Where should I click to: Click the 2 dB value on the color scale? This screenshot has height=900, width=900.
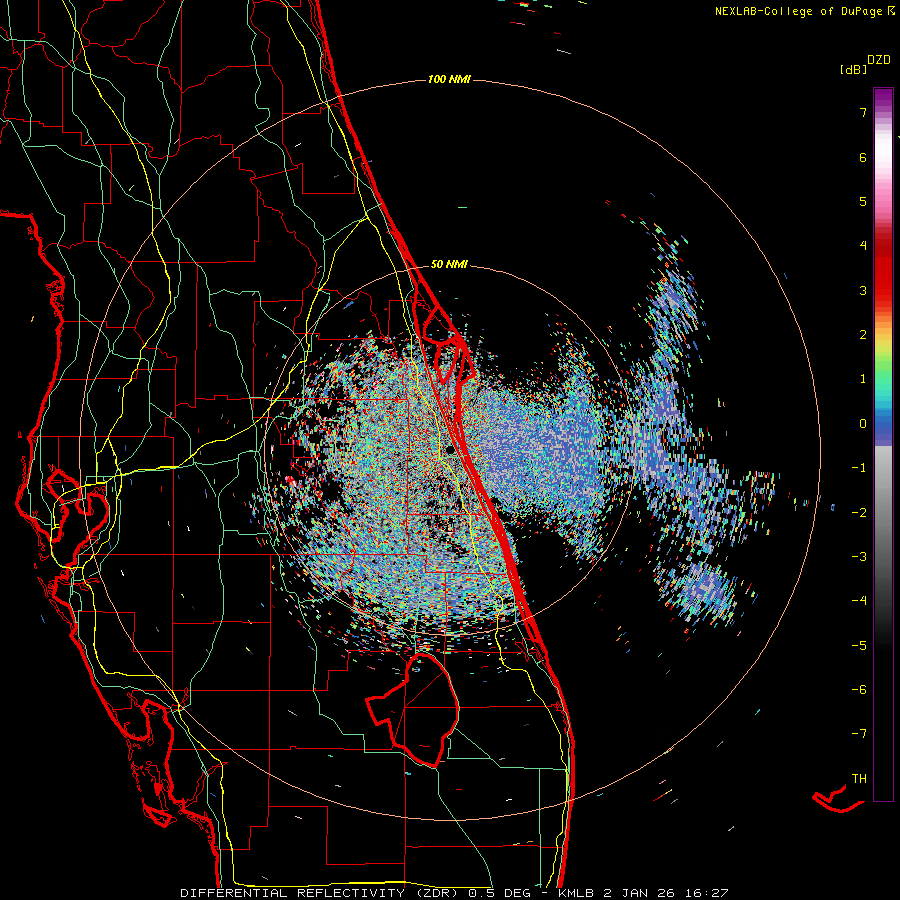pyautogui.click(x=863, y=335)
